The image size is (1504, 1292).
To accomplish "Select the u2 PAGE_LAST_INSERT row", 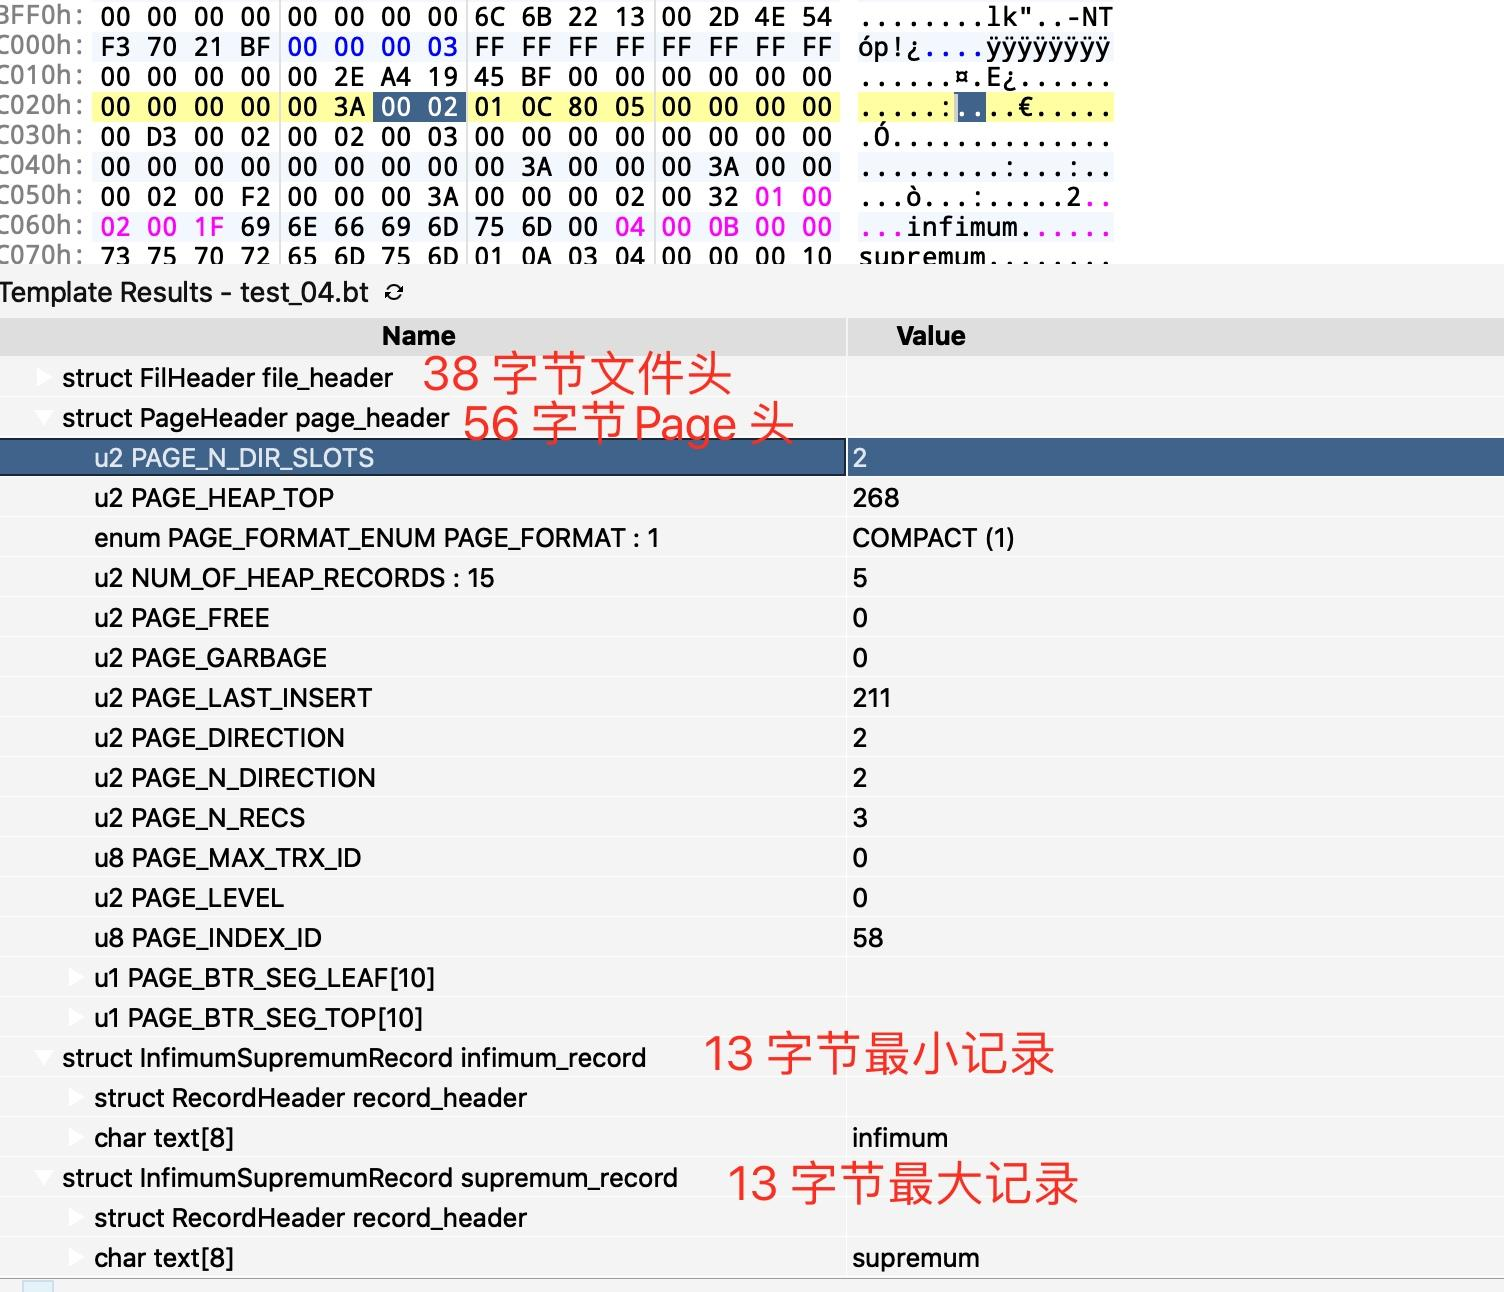I will (x=752, y=698).
